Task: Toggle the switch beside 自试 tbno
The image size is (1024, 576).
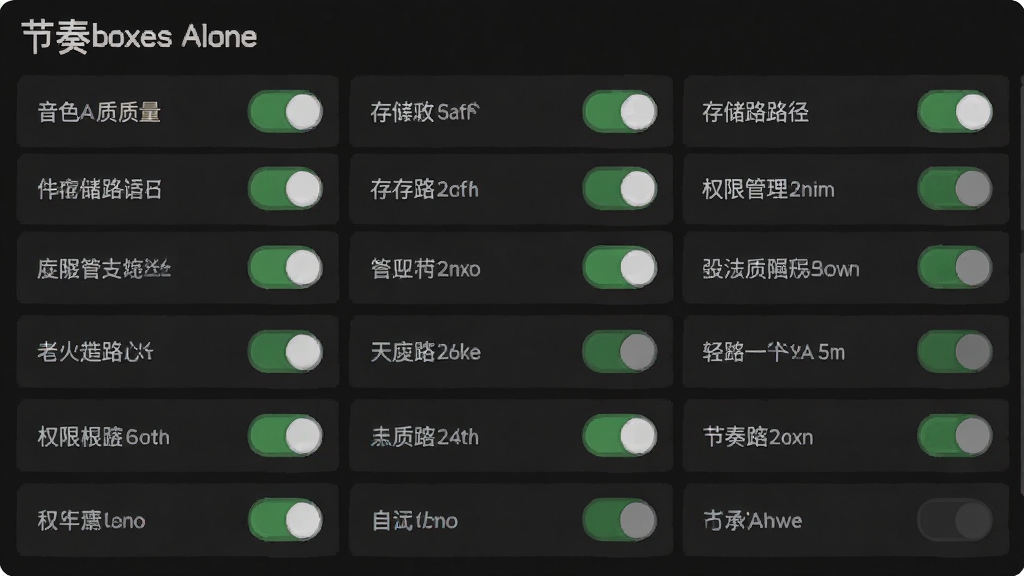Action: coord(620,520)
